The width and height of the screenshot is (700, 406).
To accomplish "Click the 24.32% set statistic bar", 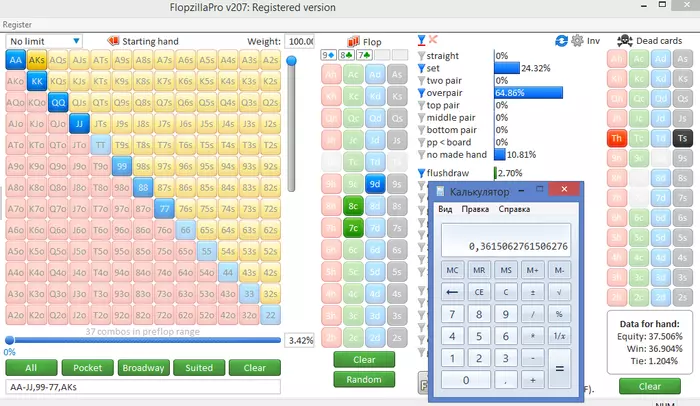I will [x=507, y=68].
